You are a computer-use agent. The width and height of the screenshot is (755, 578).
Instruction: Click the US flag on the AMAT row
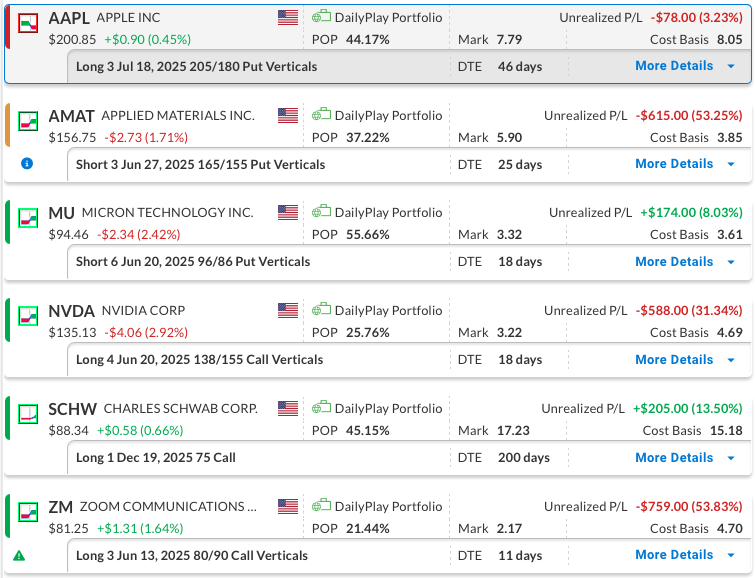pyautogui.click(x=288, y=116)
